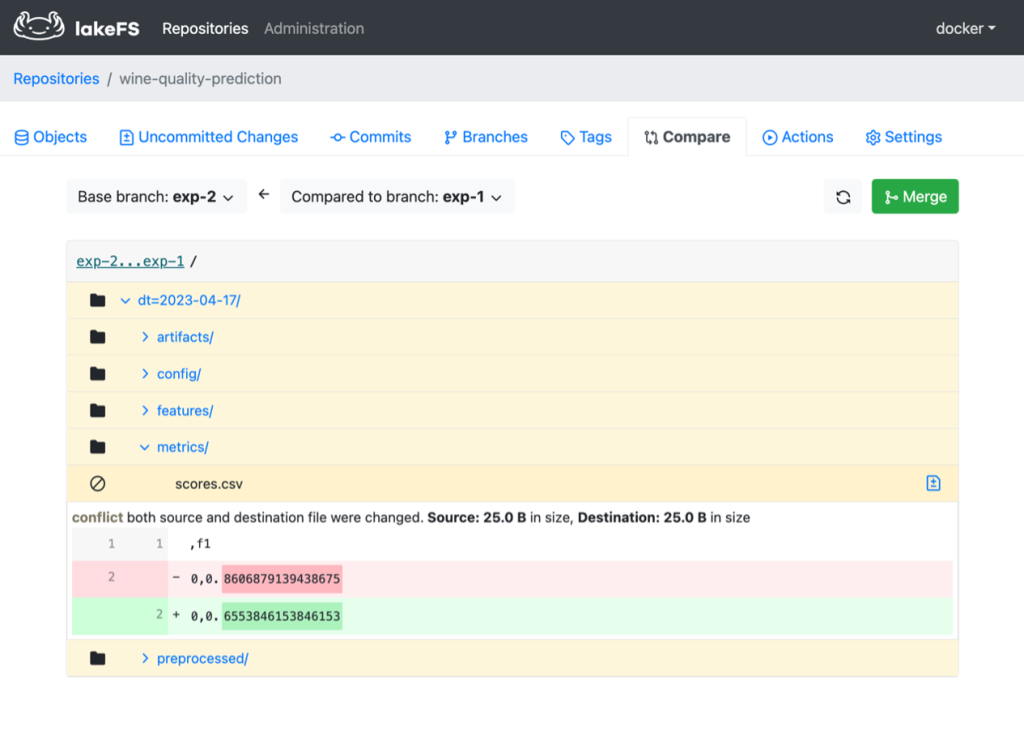1024x744 pixels.
Task: Expand the preprocessed/ chevron
Action: 145,658
